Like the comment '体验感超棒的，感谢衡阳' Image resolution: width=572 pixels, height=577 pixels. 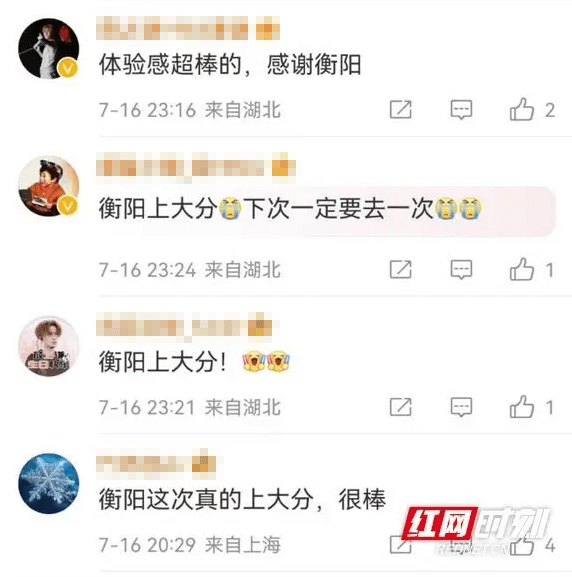tap(522, 110)
